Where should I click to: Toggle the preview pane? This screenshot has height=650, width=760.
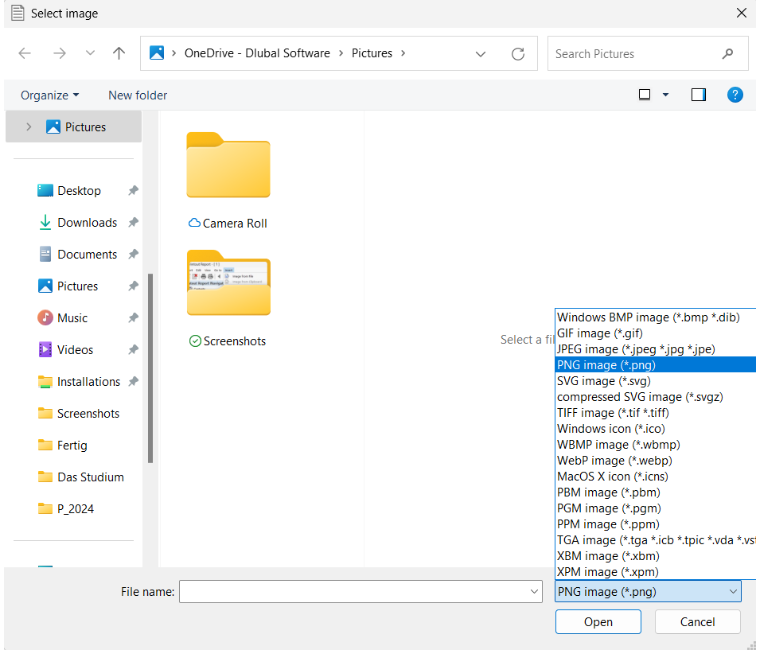698,95
